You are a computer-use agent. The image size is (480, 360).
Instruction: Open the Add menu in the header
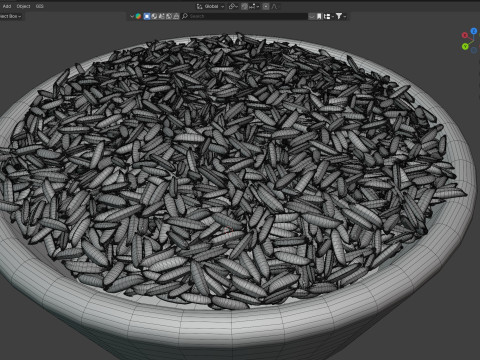[x=7, y=6]
